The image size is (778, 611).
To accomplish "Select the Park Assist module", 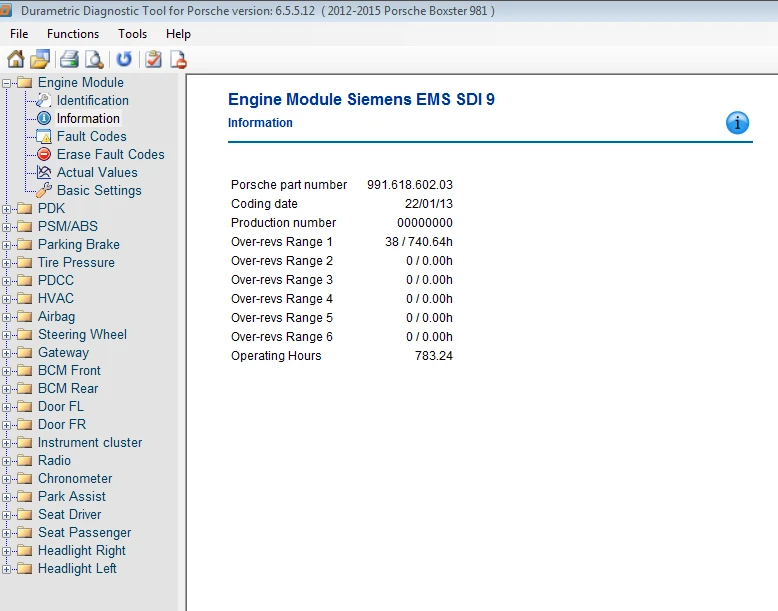I will click(x=72, y=496).
